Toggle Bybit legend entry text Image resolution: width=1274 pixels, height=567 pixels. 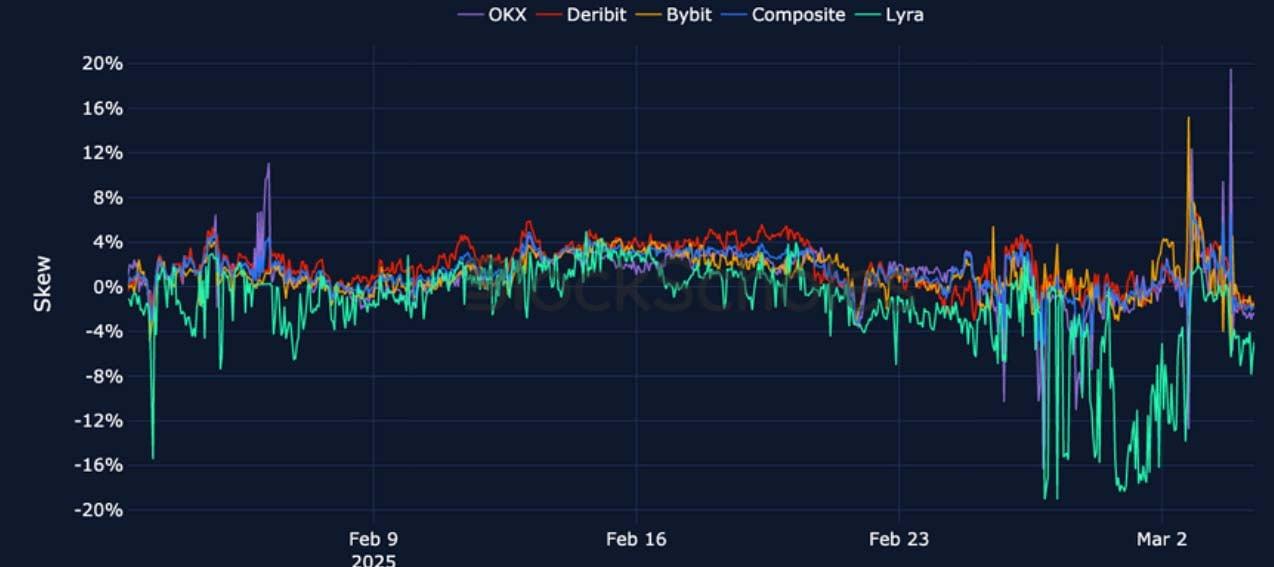[689, 15]
